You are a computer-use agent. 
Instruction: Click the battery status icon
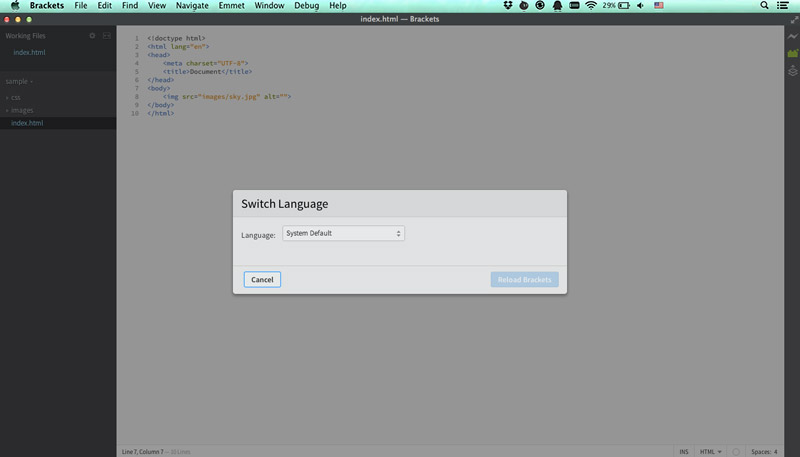tap(623, 6)
